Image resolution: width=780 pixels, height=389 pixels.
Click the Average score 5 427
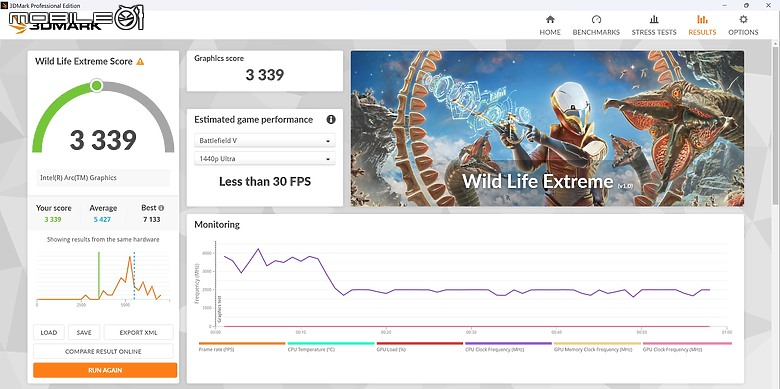point(102,219)
